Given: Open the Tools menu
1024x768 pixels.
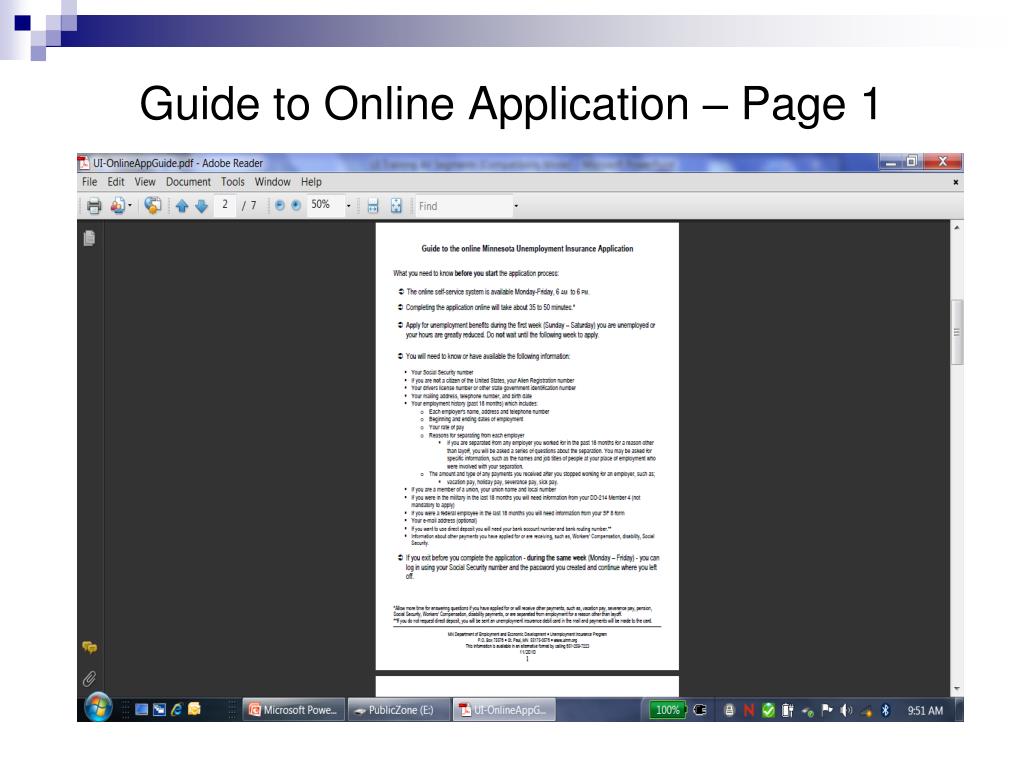Looking at the screenshot, I should (x=232, y=182).
